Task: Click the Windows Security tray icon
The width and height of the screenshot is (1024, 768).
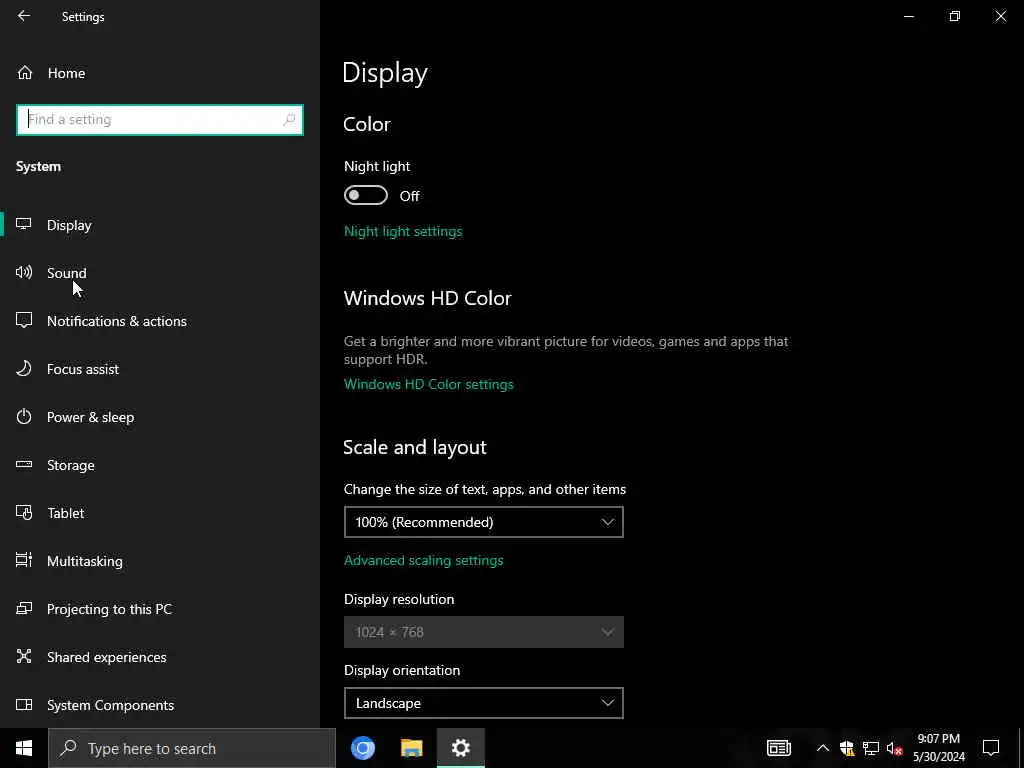Action: tap(847, 748)
